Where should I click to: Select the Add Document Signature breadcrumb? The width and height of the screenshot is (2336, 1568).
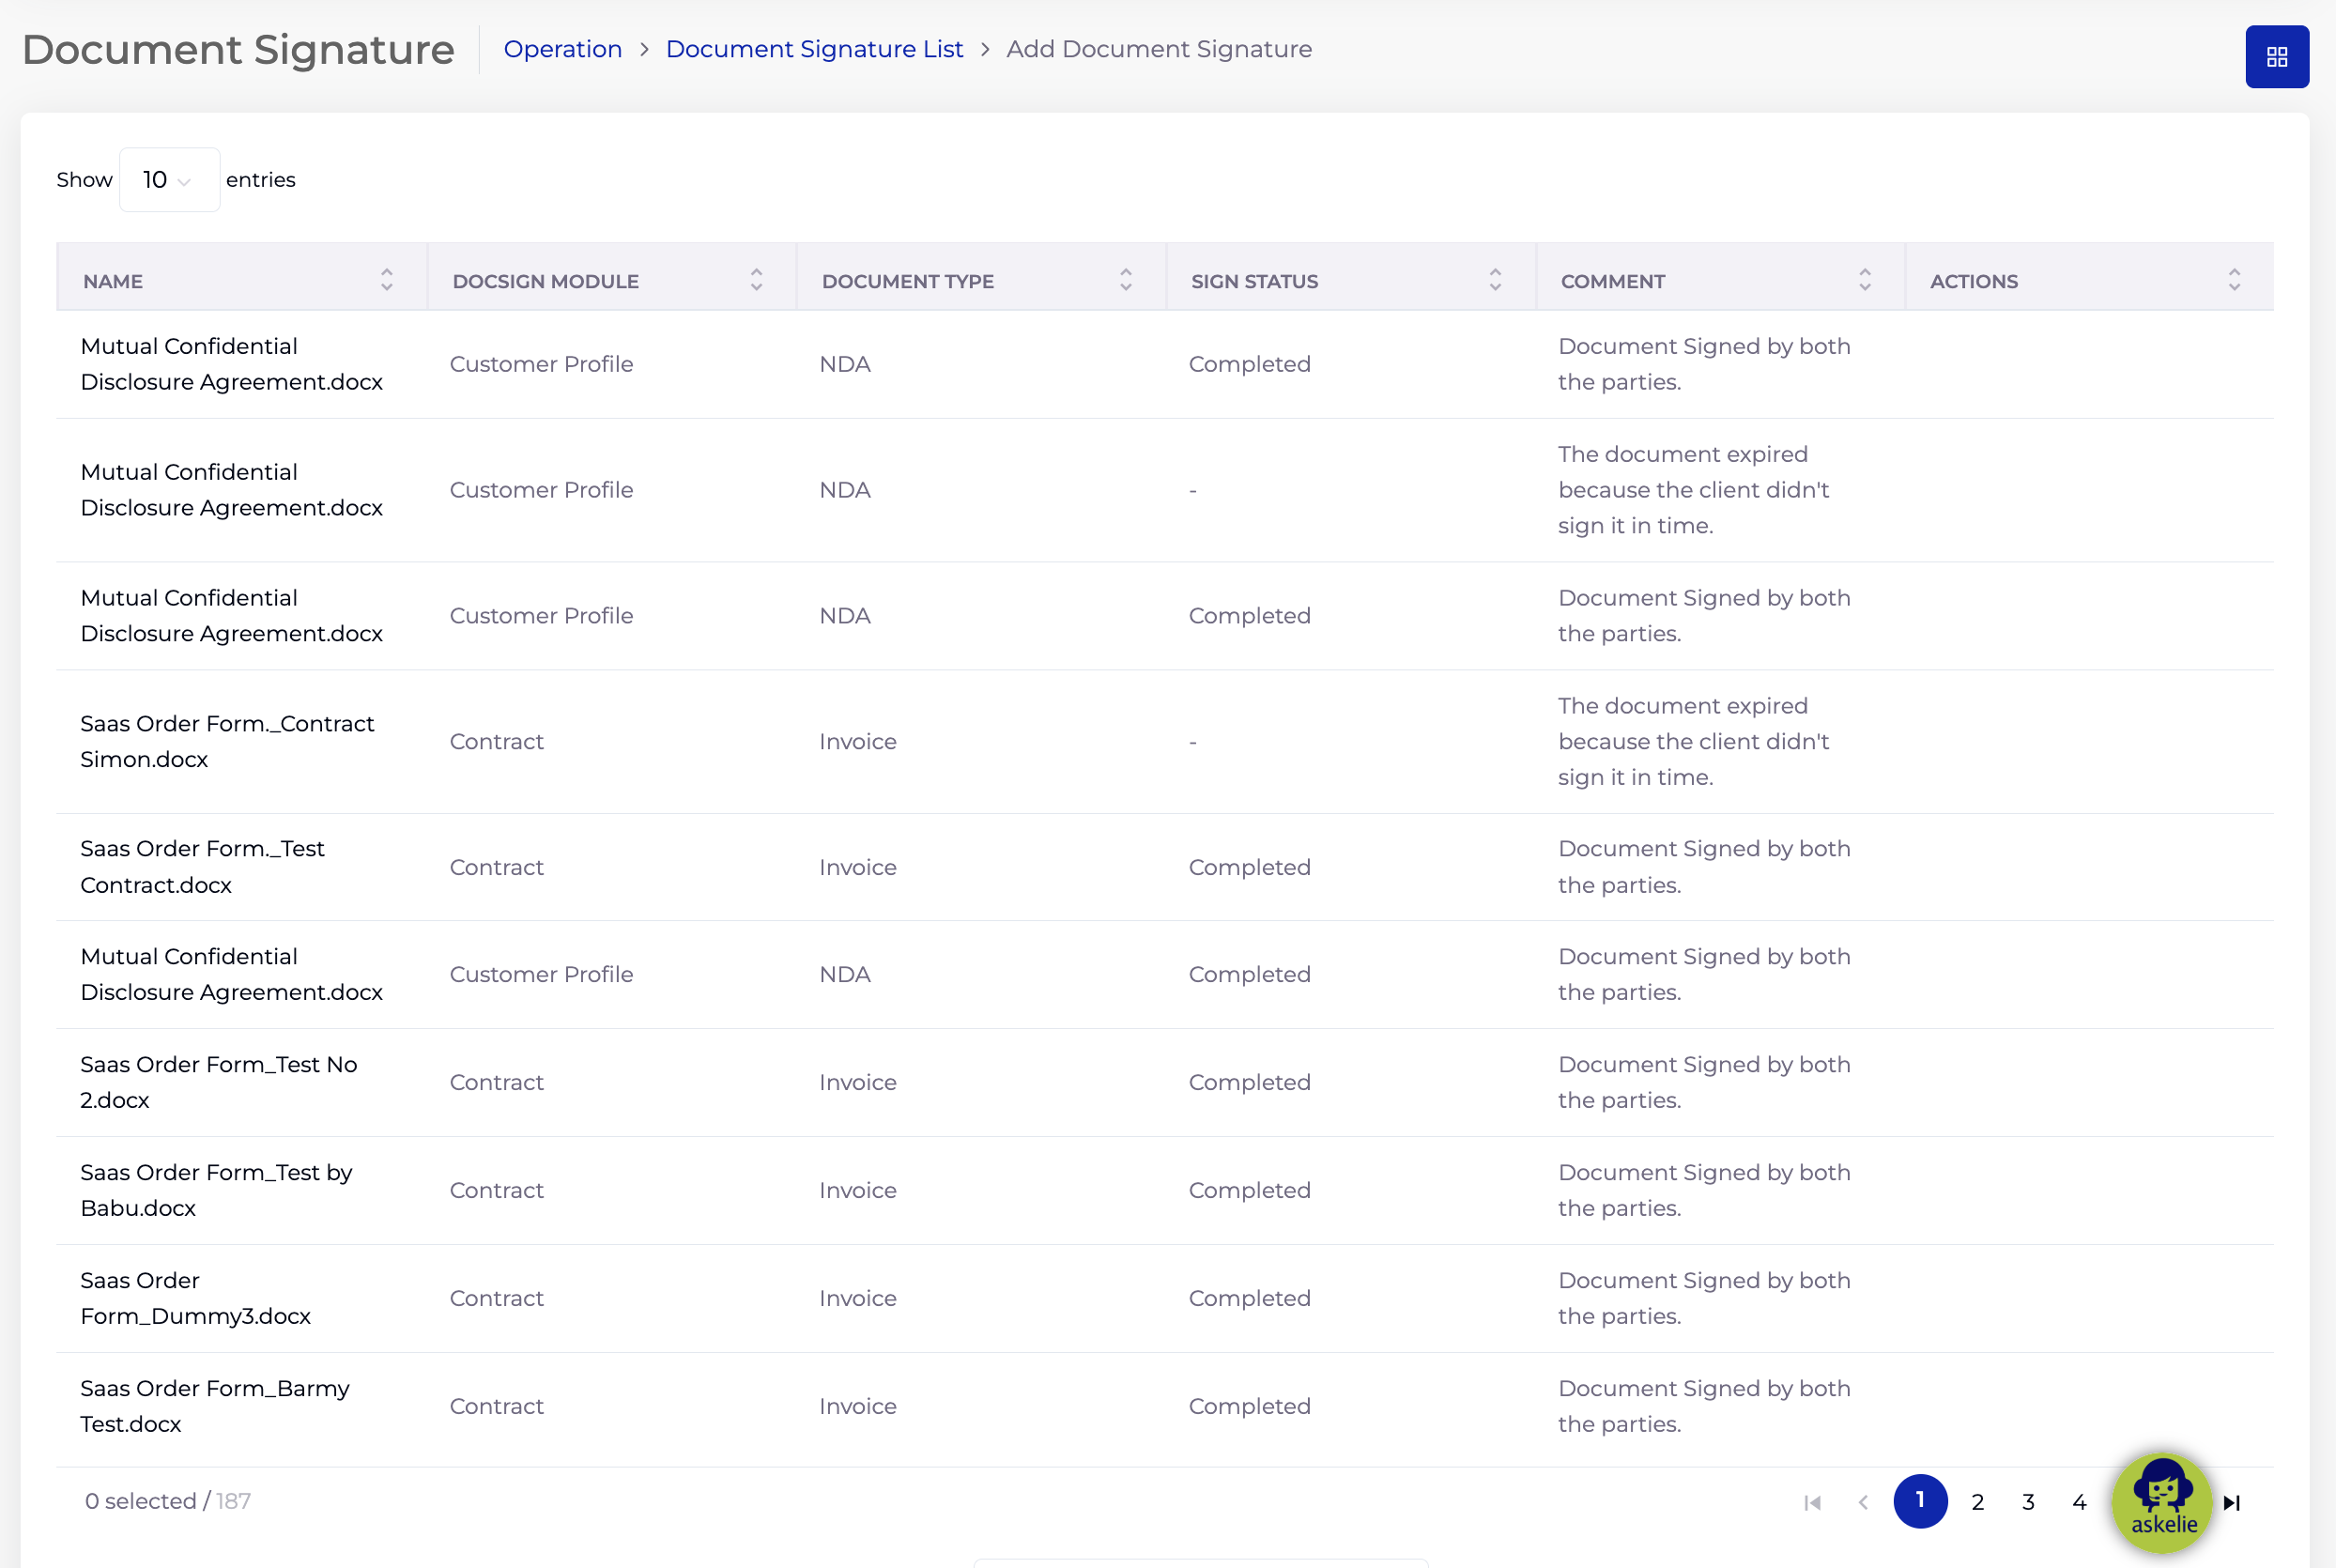[x=1159, y=49]
